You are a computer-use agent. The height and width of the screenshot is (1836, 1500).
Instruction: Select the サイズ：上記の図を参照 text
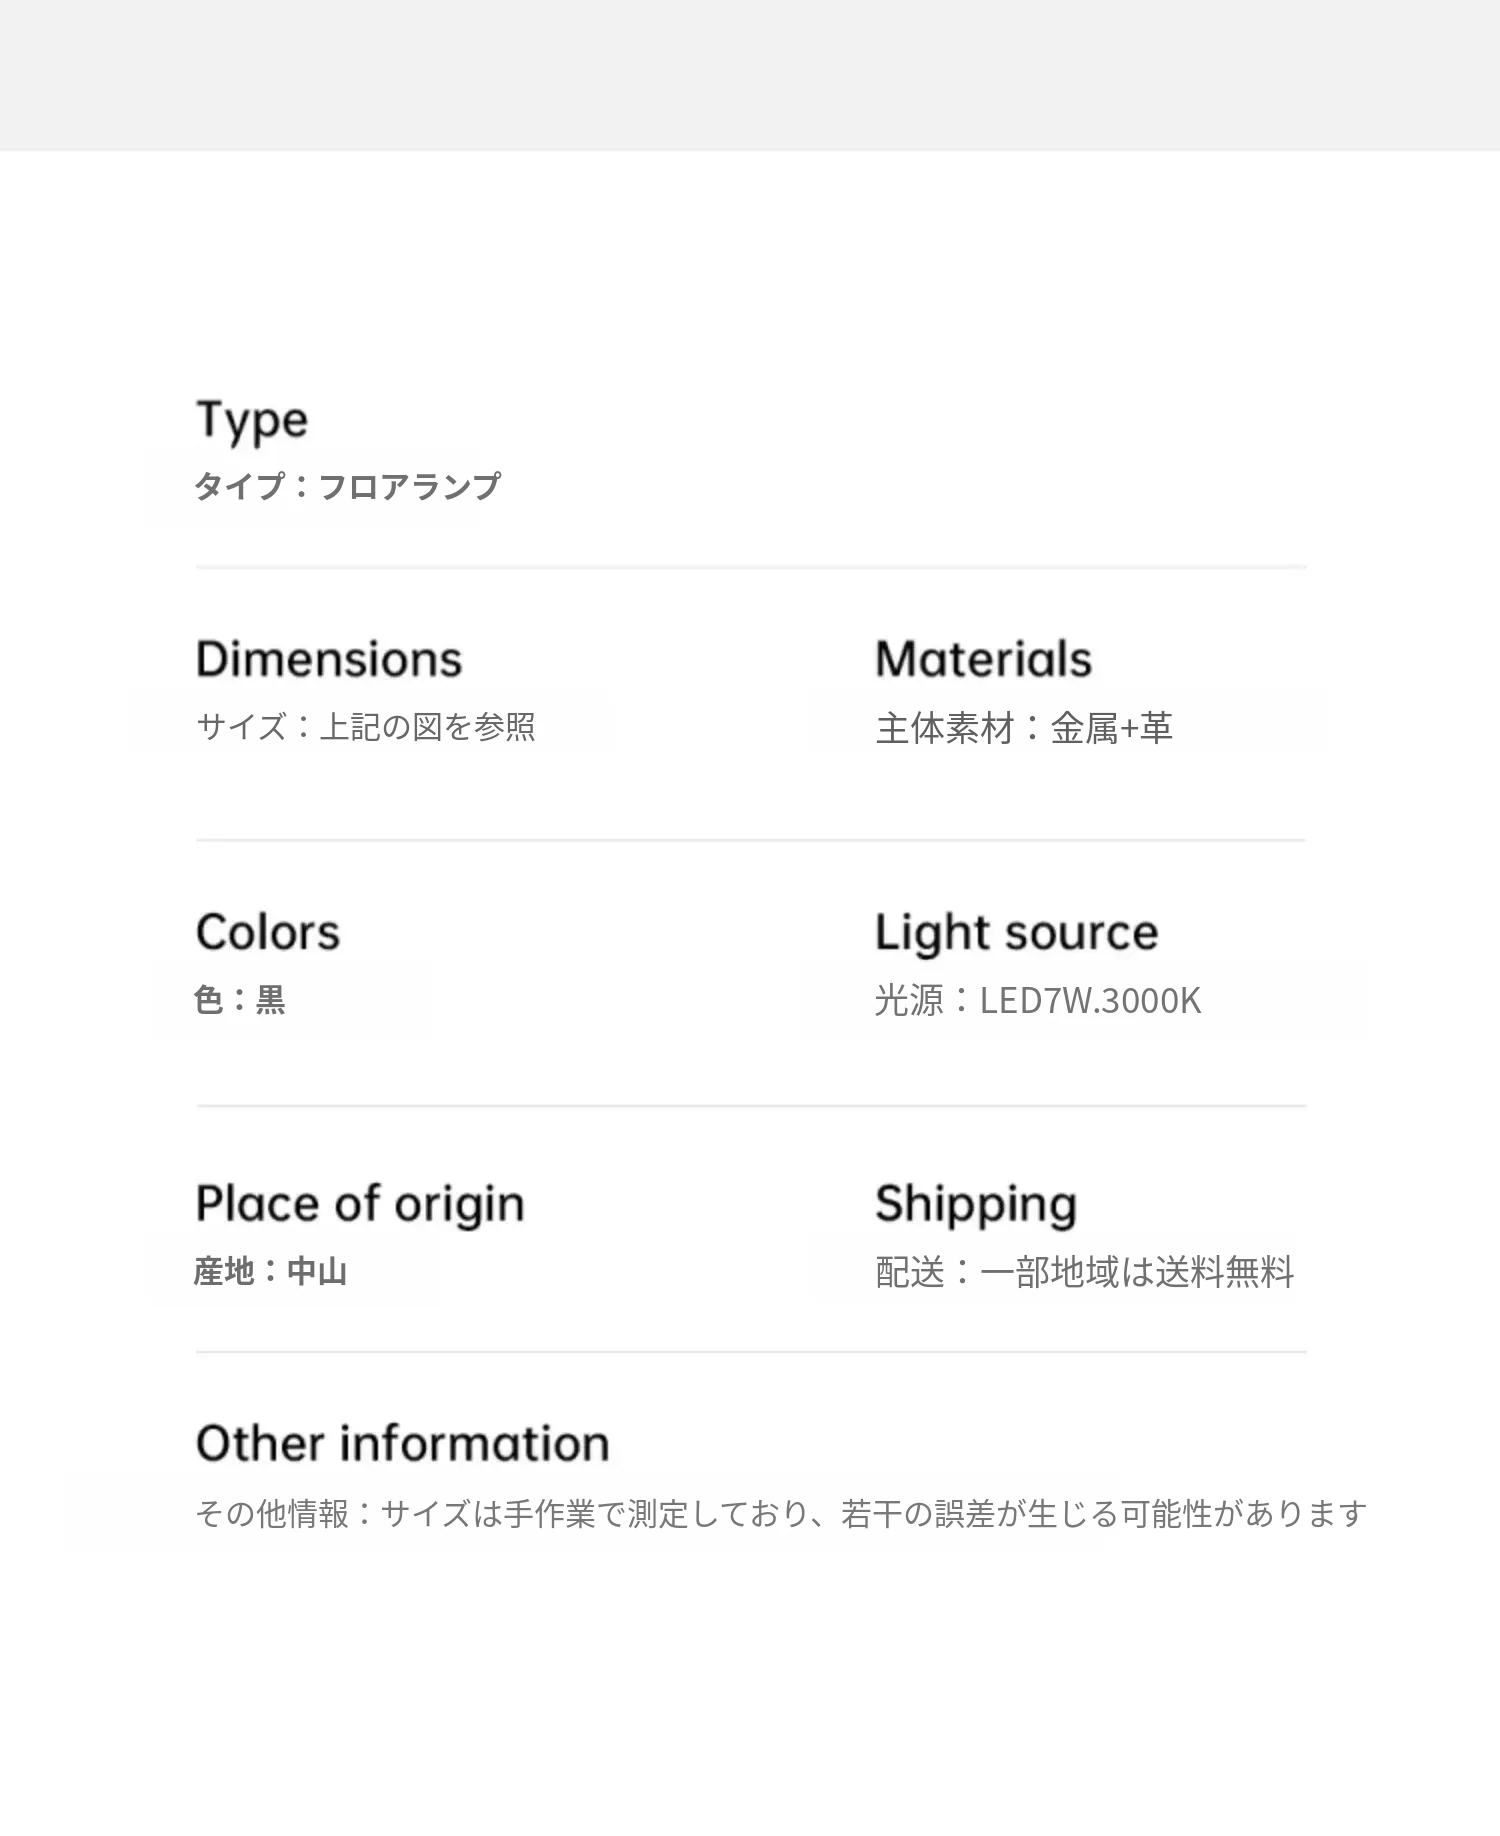click(366, 727)
